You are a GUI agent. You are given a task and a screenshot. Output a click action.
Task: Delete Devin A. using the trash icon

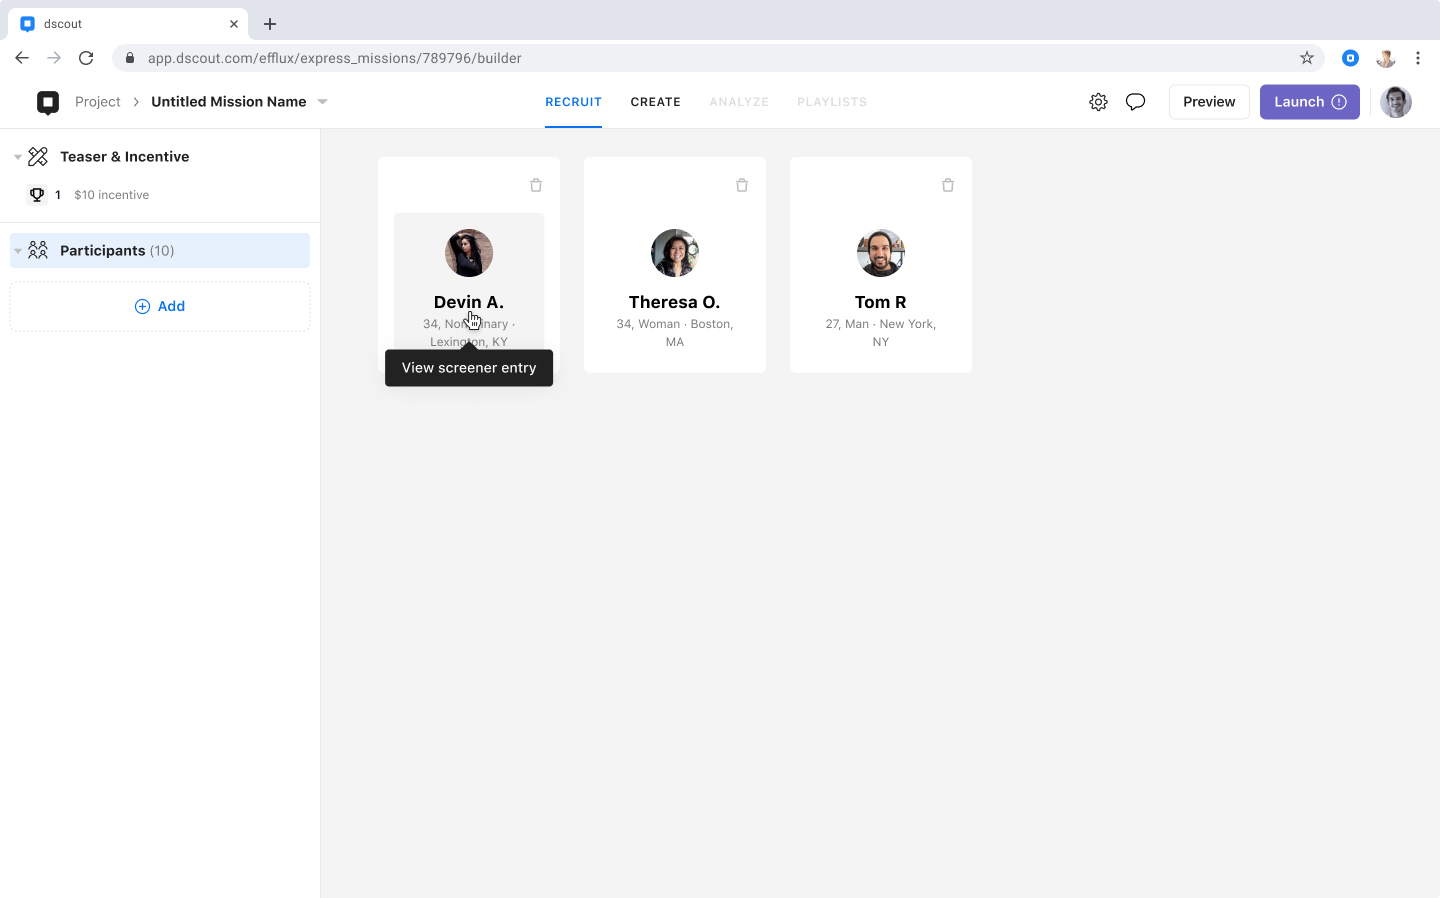pos(536,185)
